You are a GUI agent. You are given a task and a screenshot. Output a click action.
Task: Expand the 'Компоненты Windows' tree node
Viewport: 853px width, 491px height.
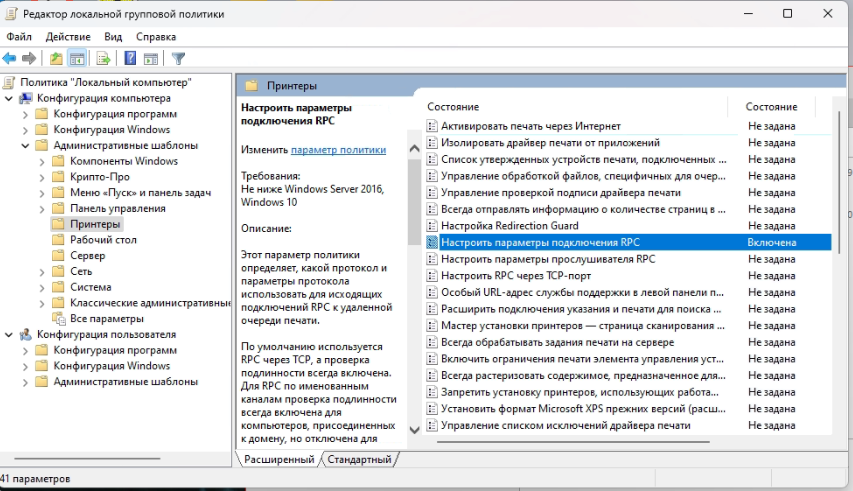(41, 161)
